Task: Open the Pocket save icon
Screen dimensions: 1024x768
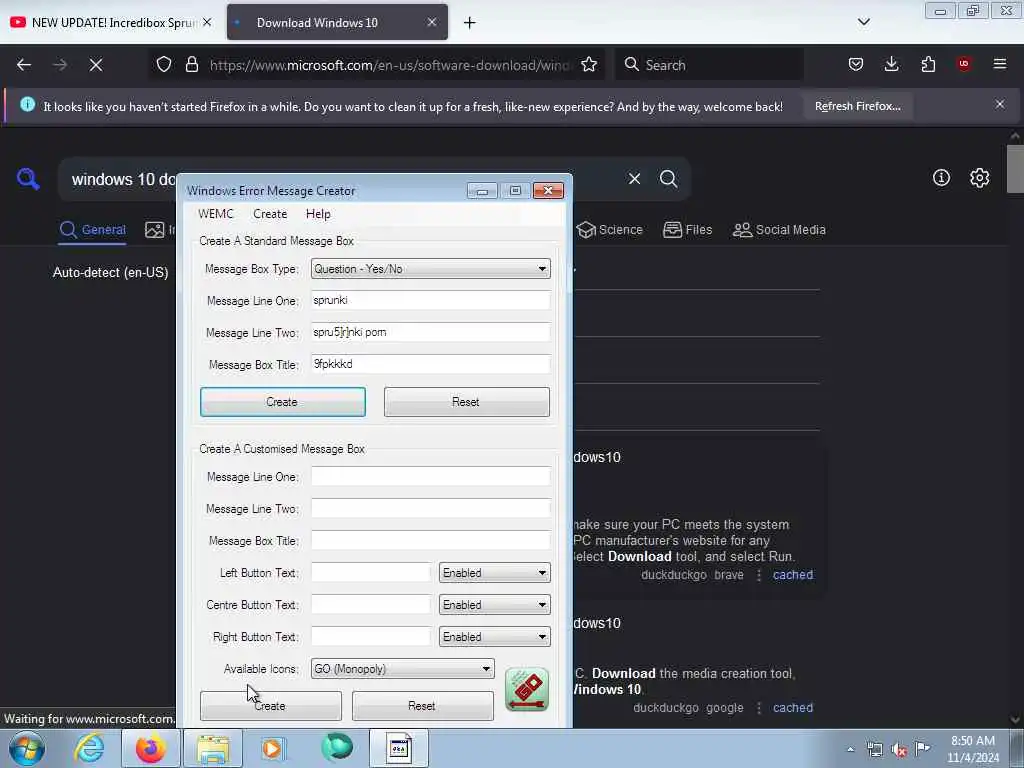Action: (x=856, y=64)
